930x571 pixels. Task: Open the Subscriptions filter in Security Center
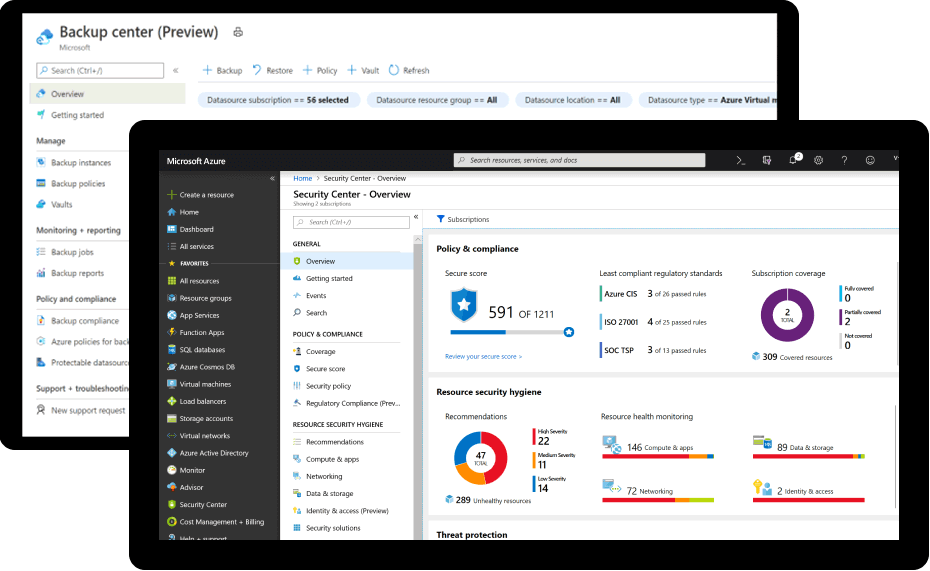[x=463, y=219]
